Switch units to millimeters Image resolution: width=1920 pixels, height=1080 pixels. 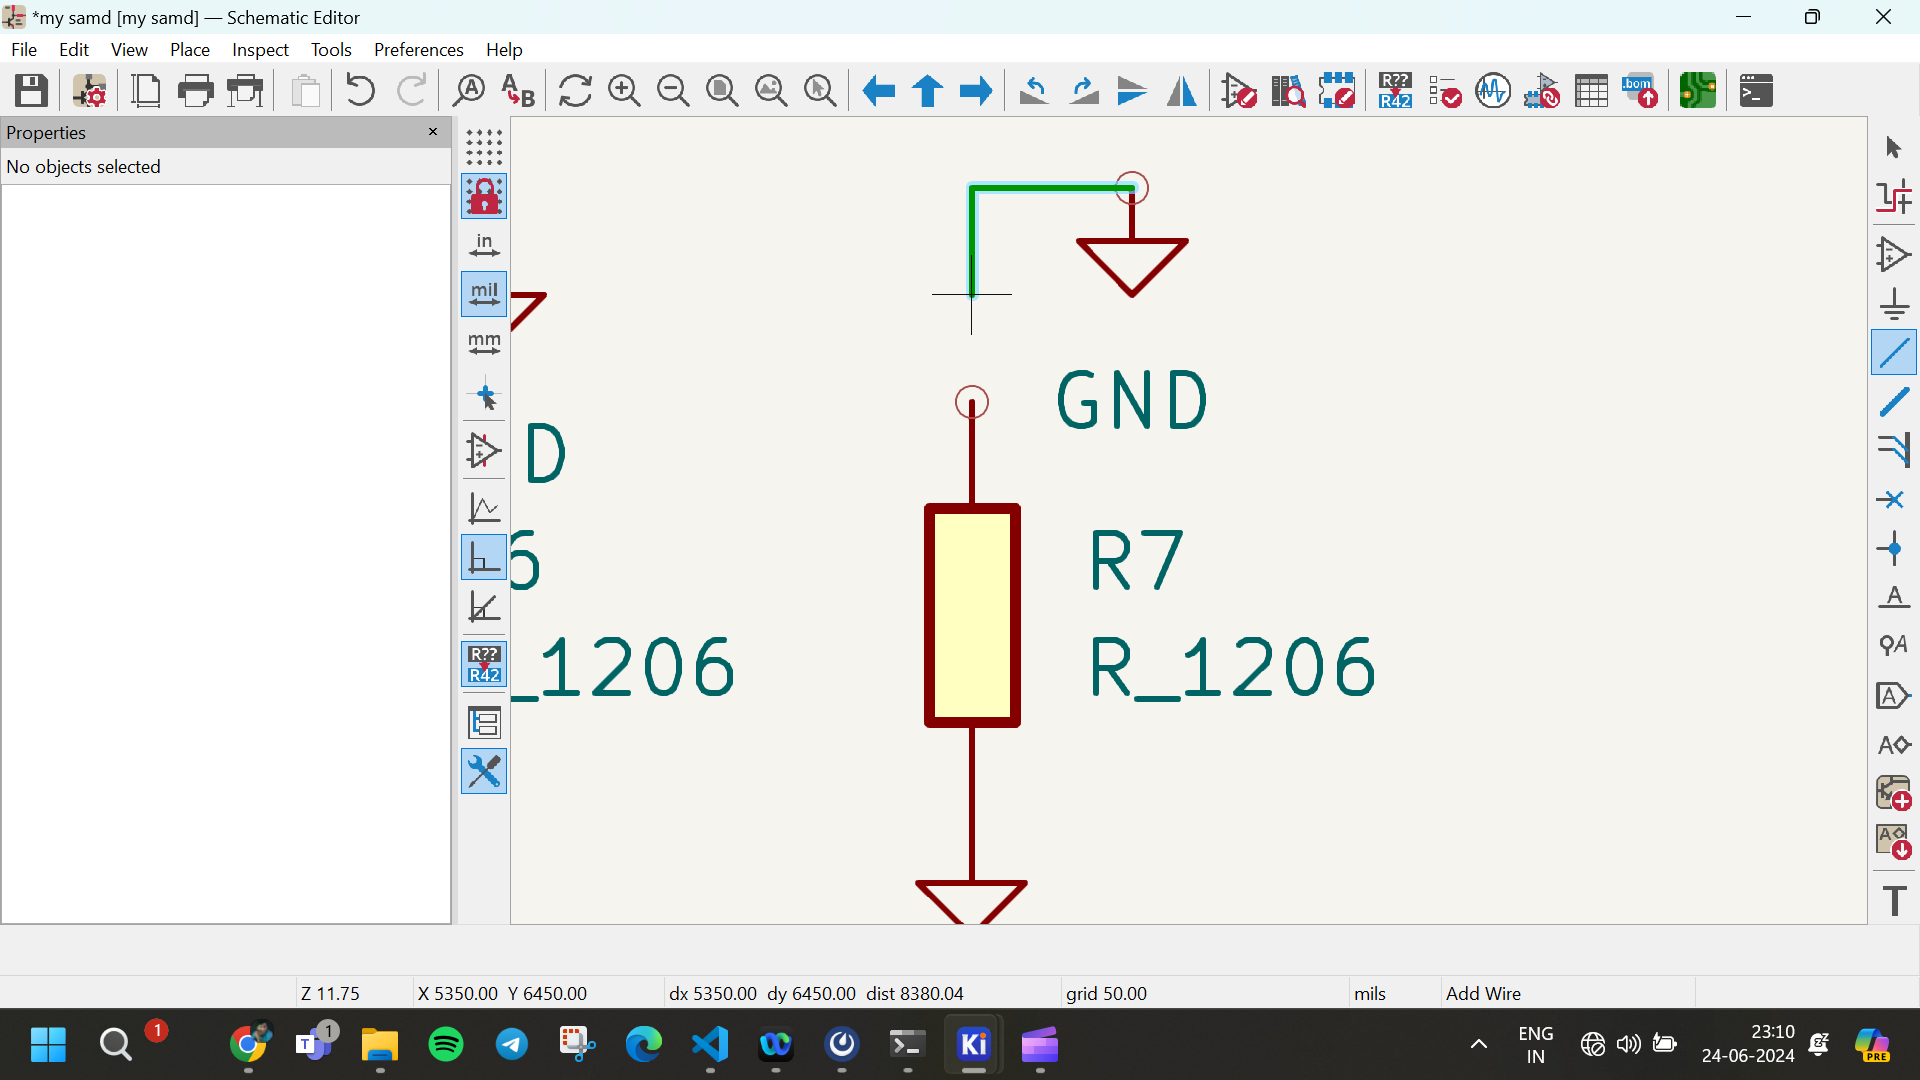pos(484,343)
